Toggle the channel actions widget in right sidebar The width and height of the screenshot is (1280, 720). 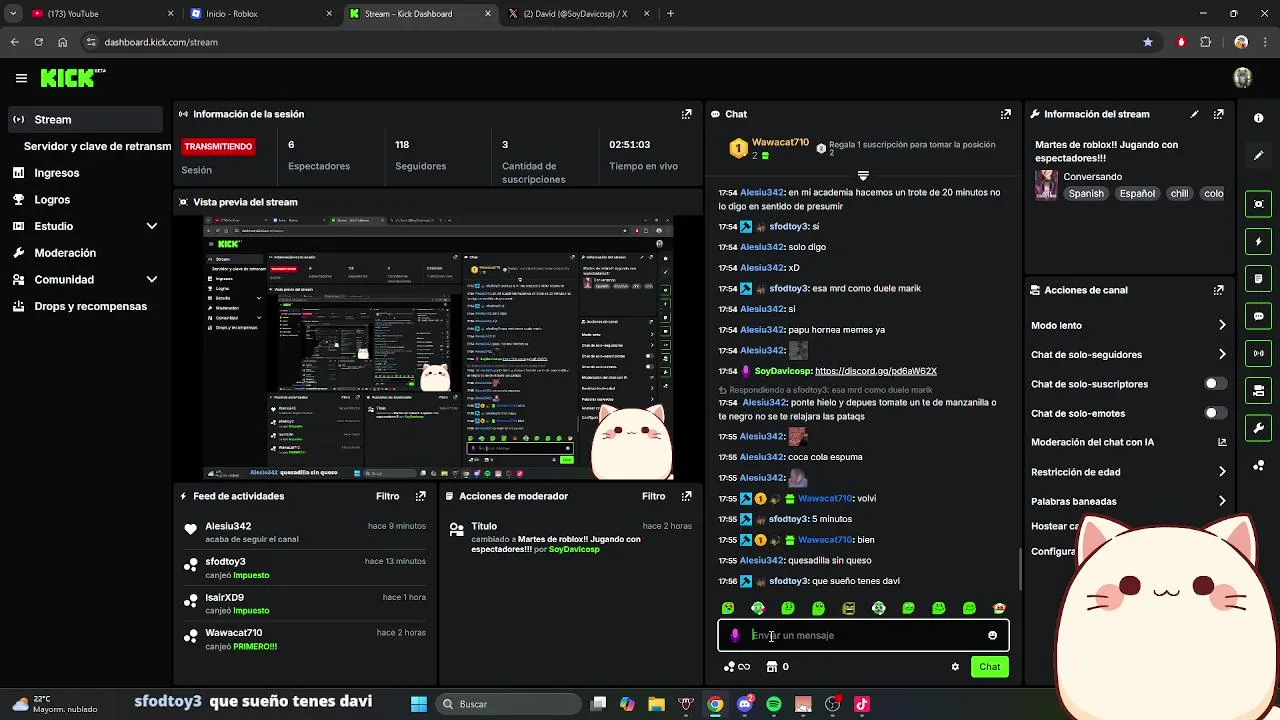pos(1259,390)
